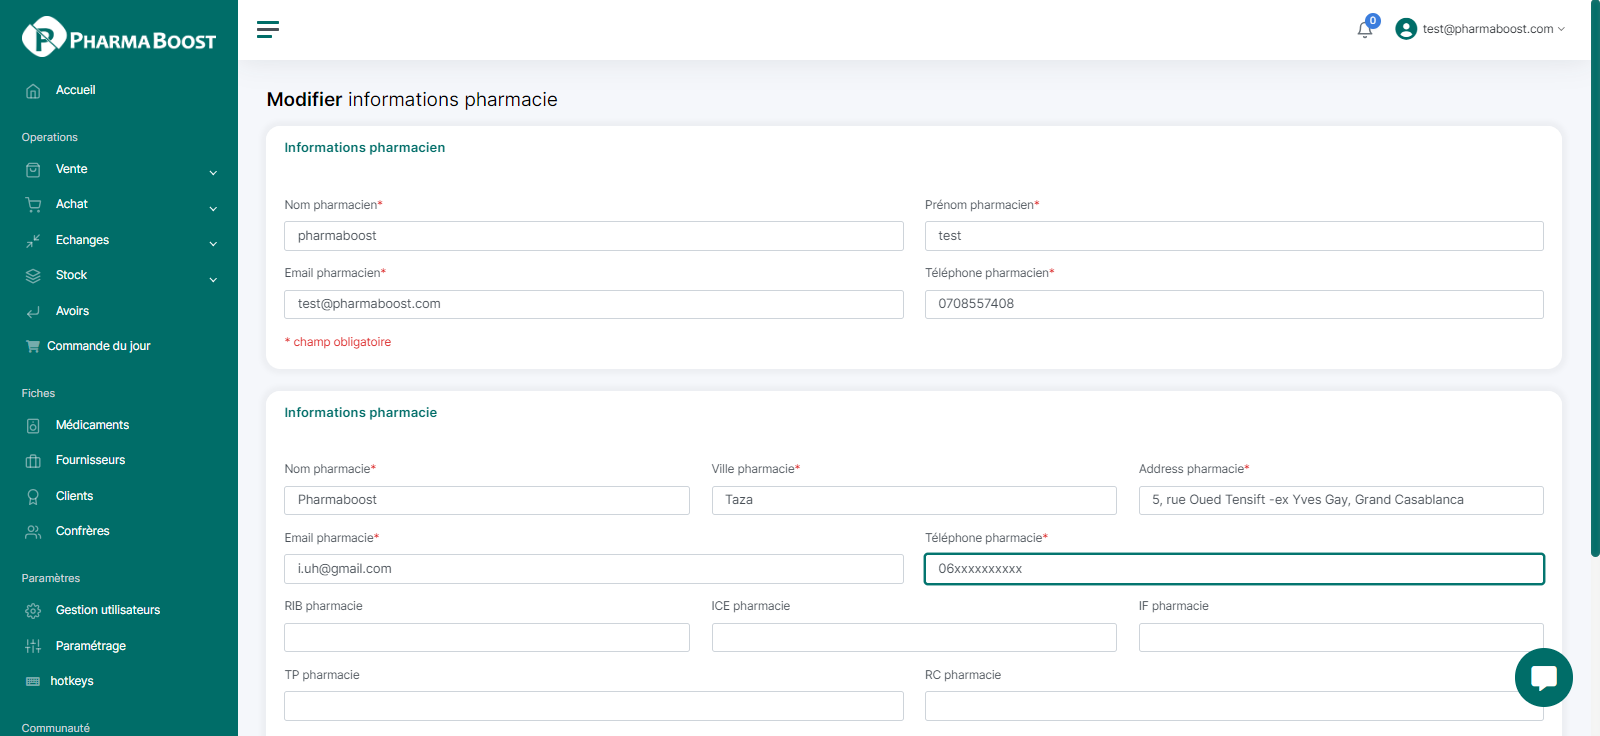Focus the Email pharmacie field
Image resolution: width=1600 pixels, height=736 pixels.
(594, 569)
